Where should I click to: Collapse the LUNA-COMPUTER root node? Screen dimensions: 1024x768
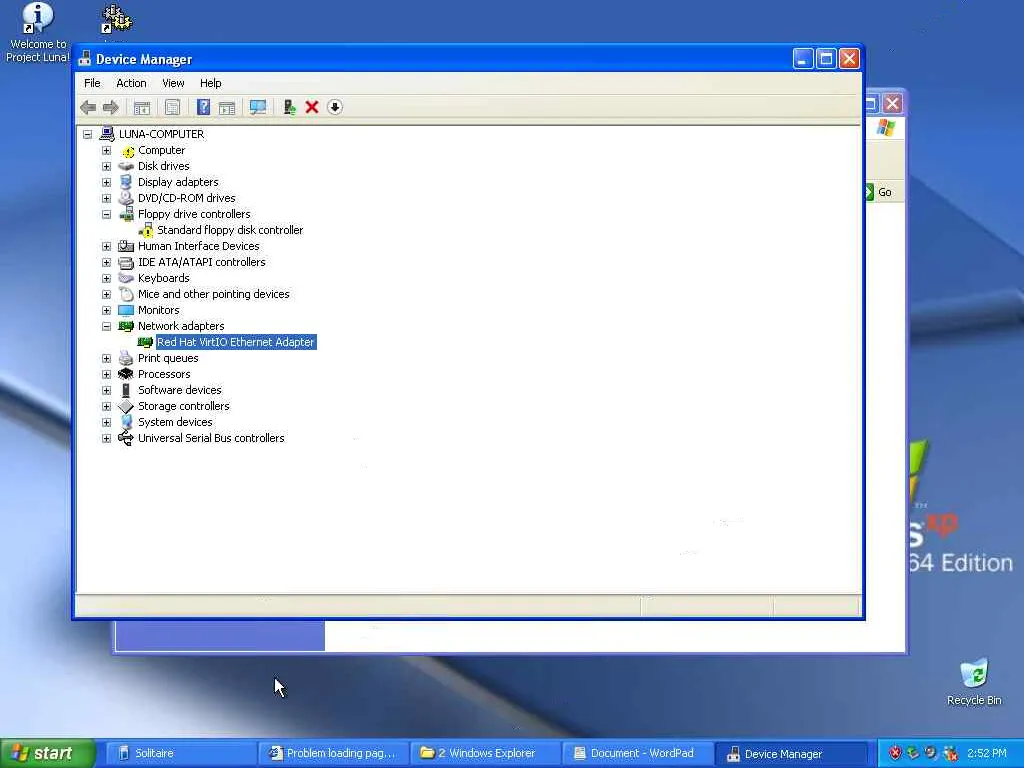pos(88,135)
